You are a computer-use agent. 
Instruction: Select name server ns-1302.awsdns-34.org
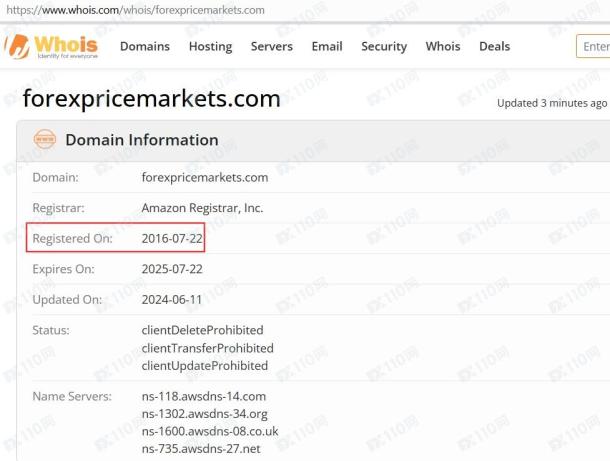pos(205,414)
